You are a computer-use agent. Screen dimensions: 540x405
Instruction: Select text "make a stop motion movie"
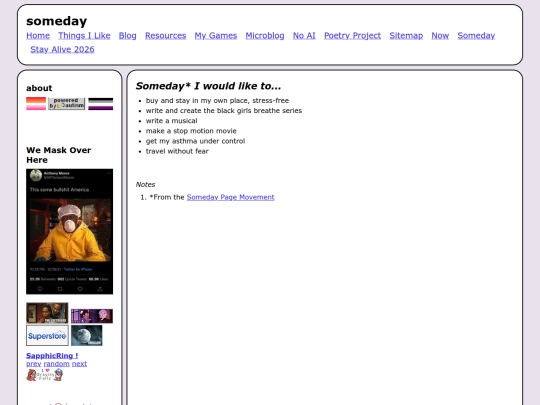point(191,131)
